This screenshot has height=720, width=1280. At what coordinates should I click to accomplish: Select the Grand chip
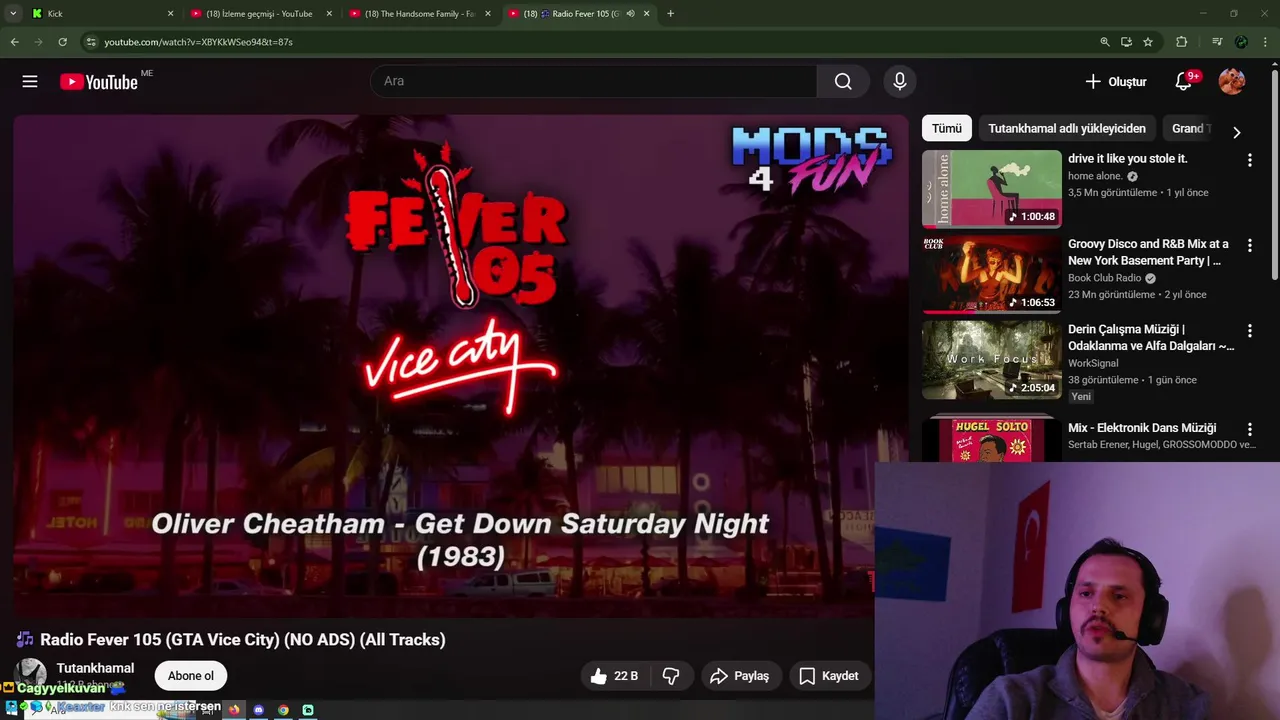tap(1190, 128)
